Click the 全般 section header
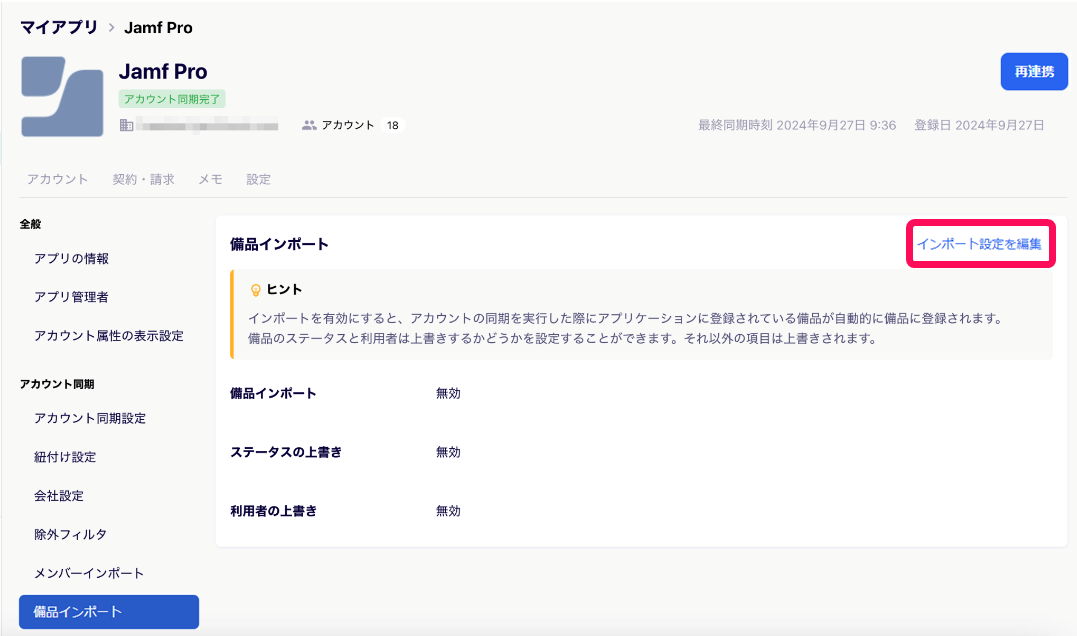 click(x=30, y=224)
